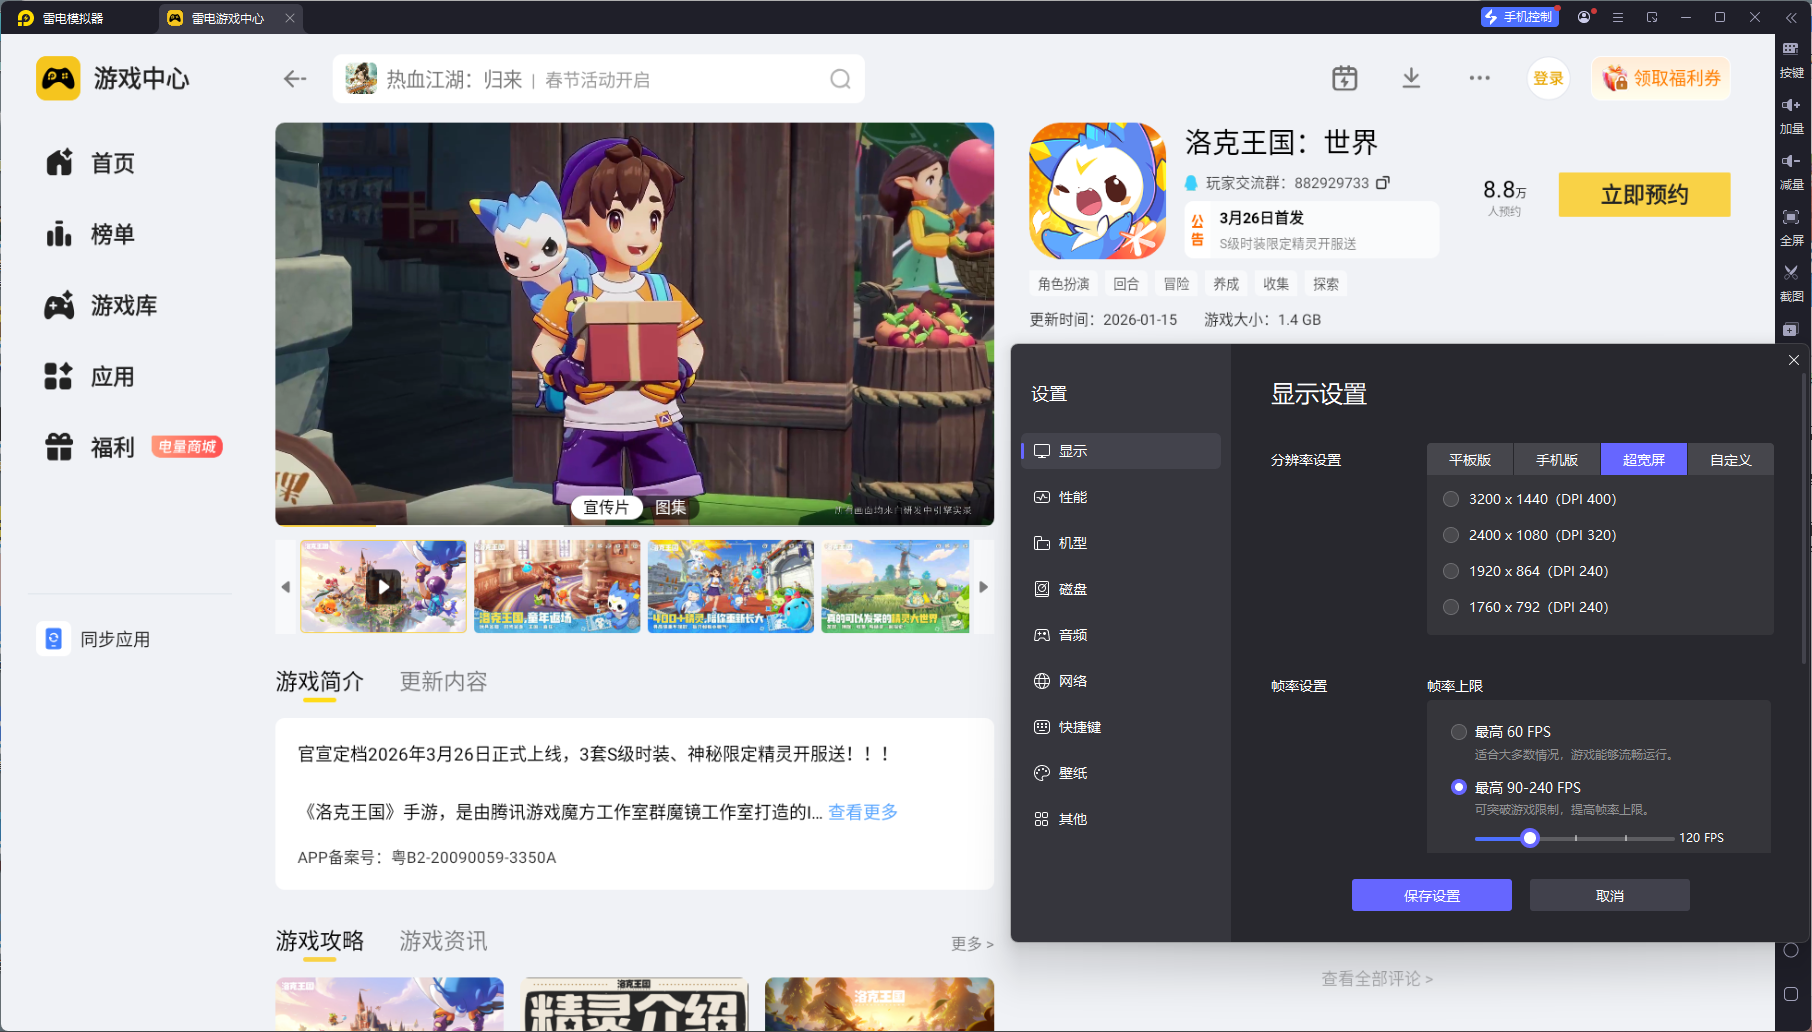This screenshot has width=1812, height=1032.
Task: Open the multi-instance plus icon in the right sidebar
Action: [x=1791, y=329]
